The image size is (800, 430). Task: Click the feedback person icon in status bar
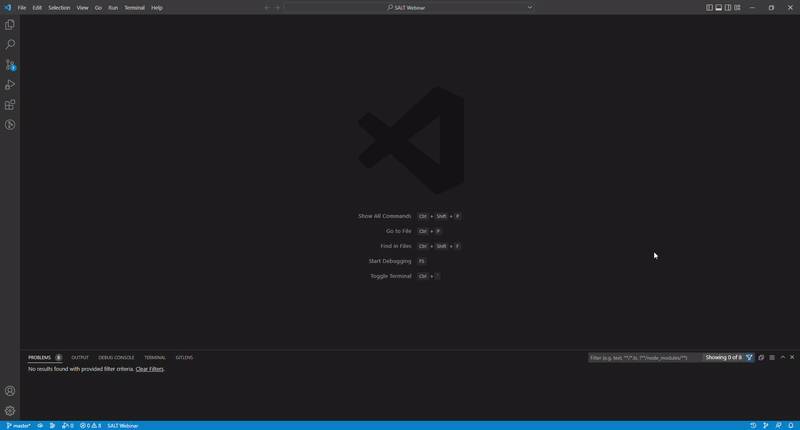click(x=778, y=425)
